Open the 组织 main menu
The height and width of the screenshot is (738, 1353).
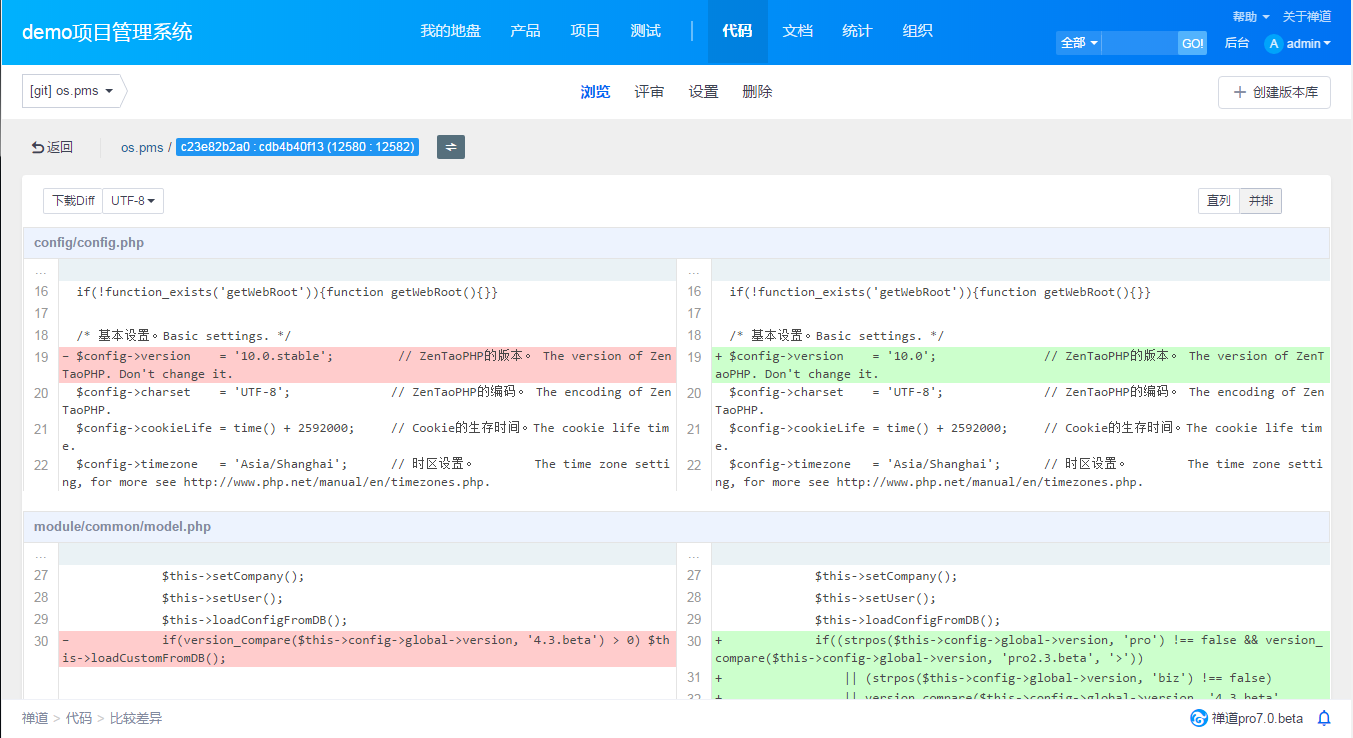pos(917,31)
